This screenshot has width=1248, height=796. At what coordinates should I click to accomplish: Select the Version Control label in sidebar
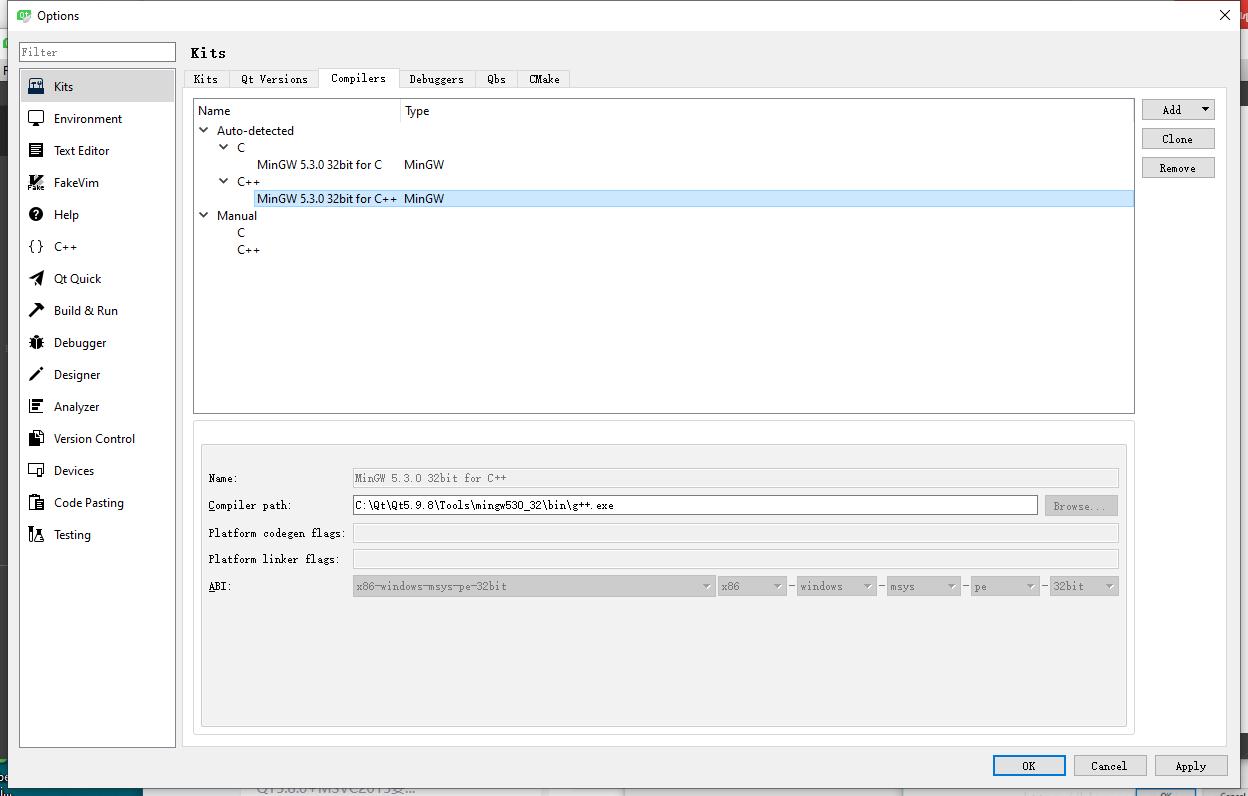pyautogui.click(x=94, y=439)
